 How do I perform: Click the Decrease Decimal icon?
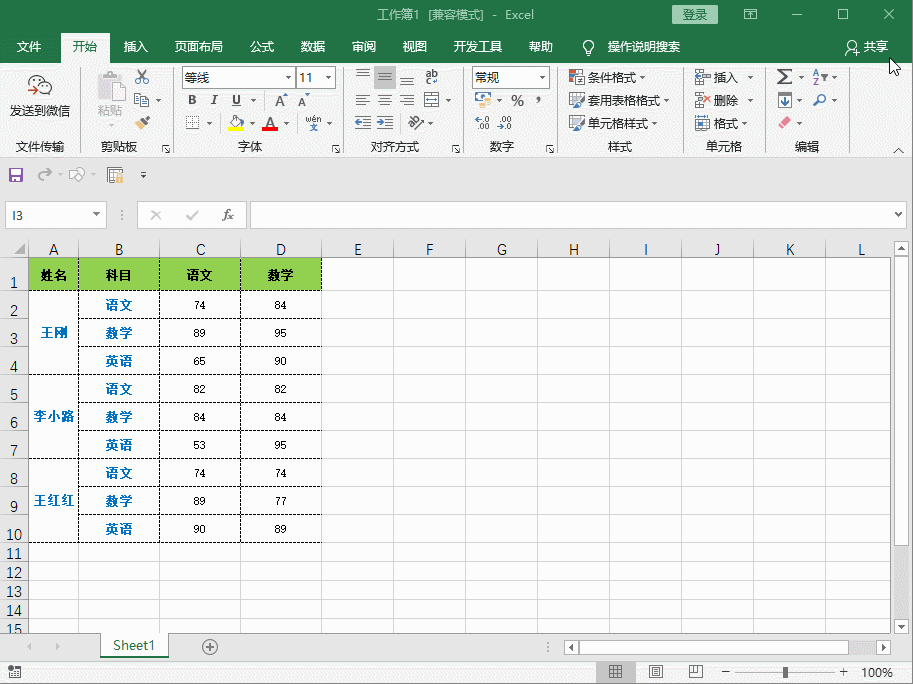tap(505, 123)
